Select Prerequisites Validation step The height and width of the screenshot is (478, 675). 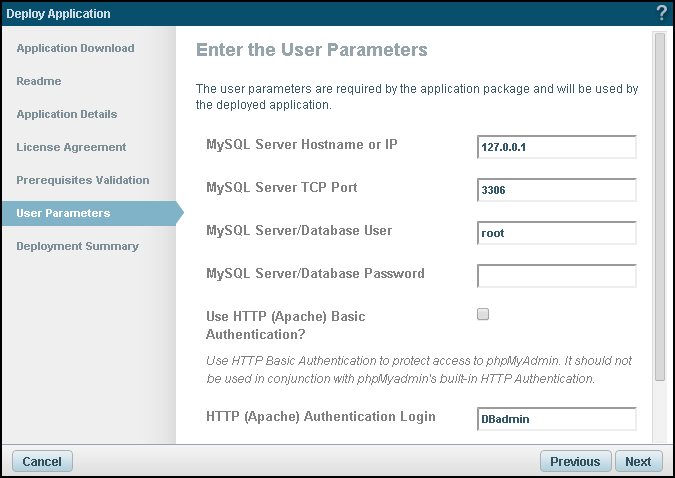[x=83, y=180]
